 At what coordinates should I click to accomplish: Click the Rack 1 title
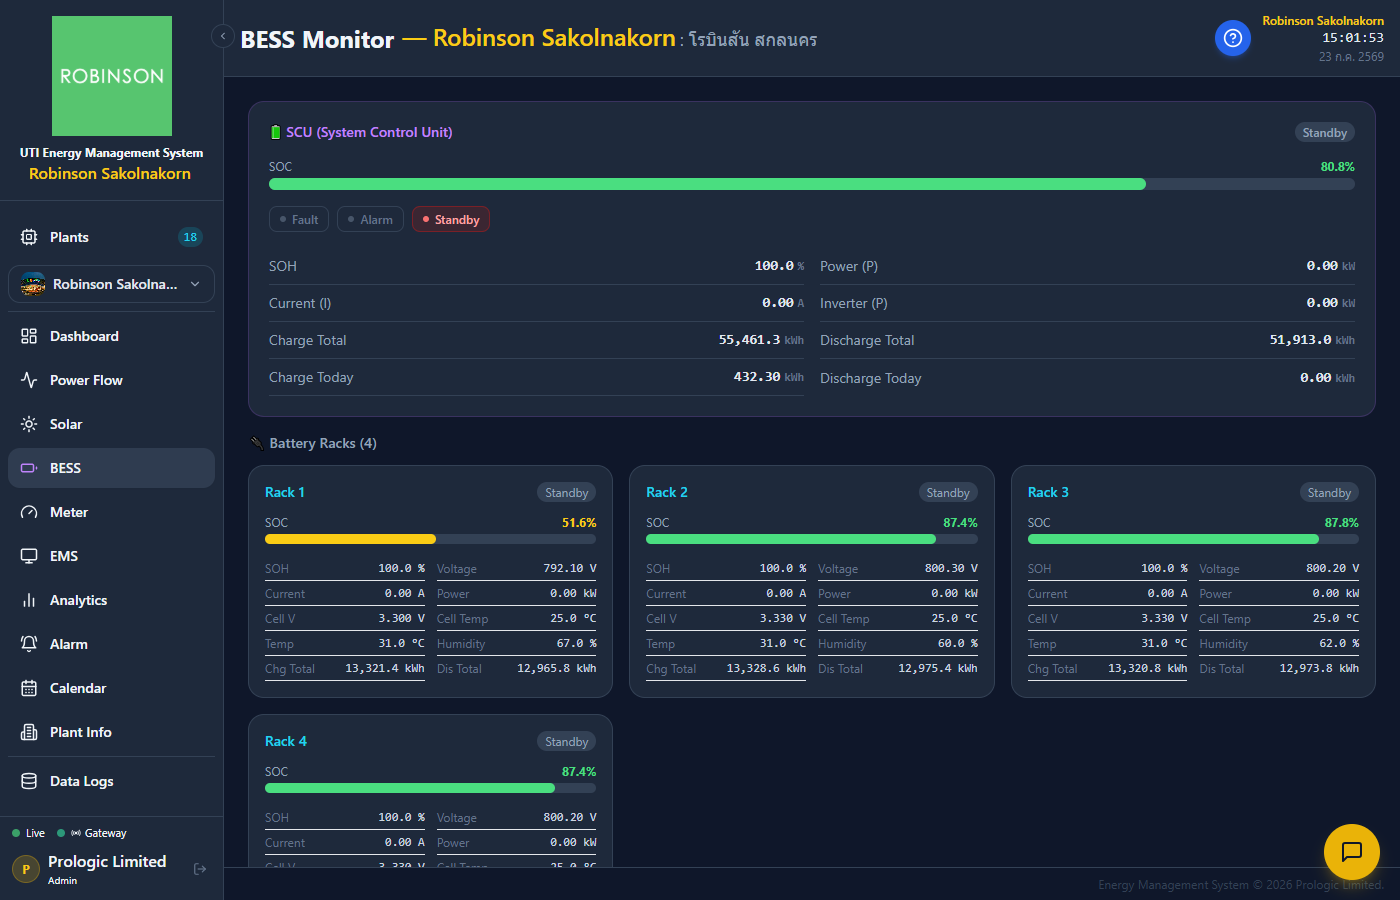[285, 492]
